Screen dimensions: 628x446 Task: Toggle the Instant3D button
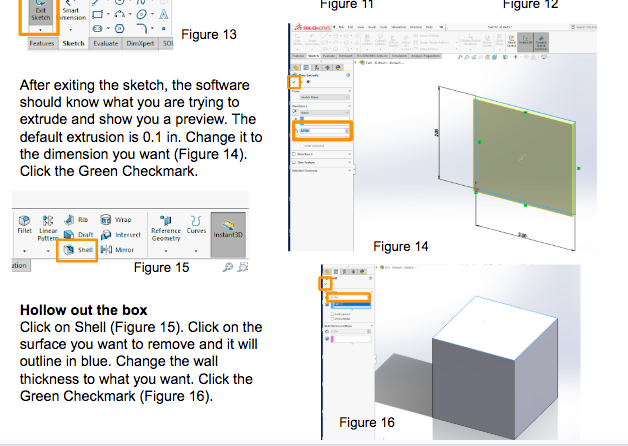click(x=228, y=234)
